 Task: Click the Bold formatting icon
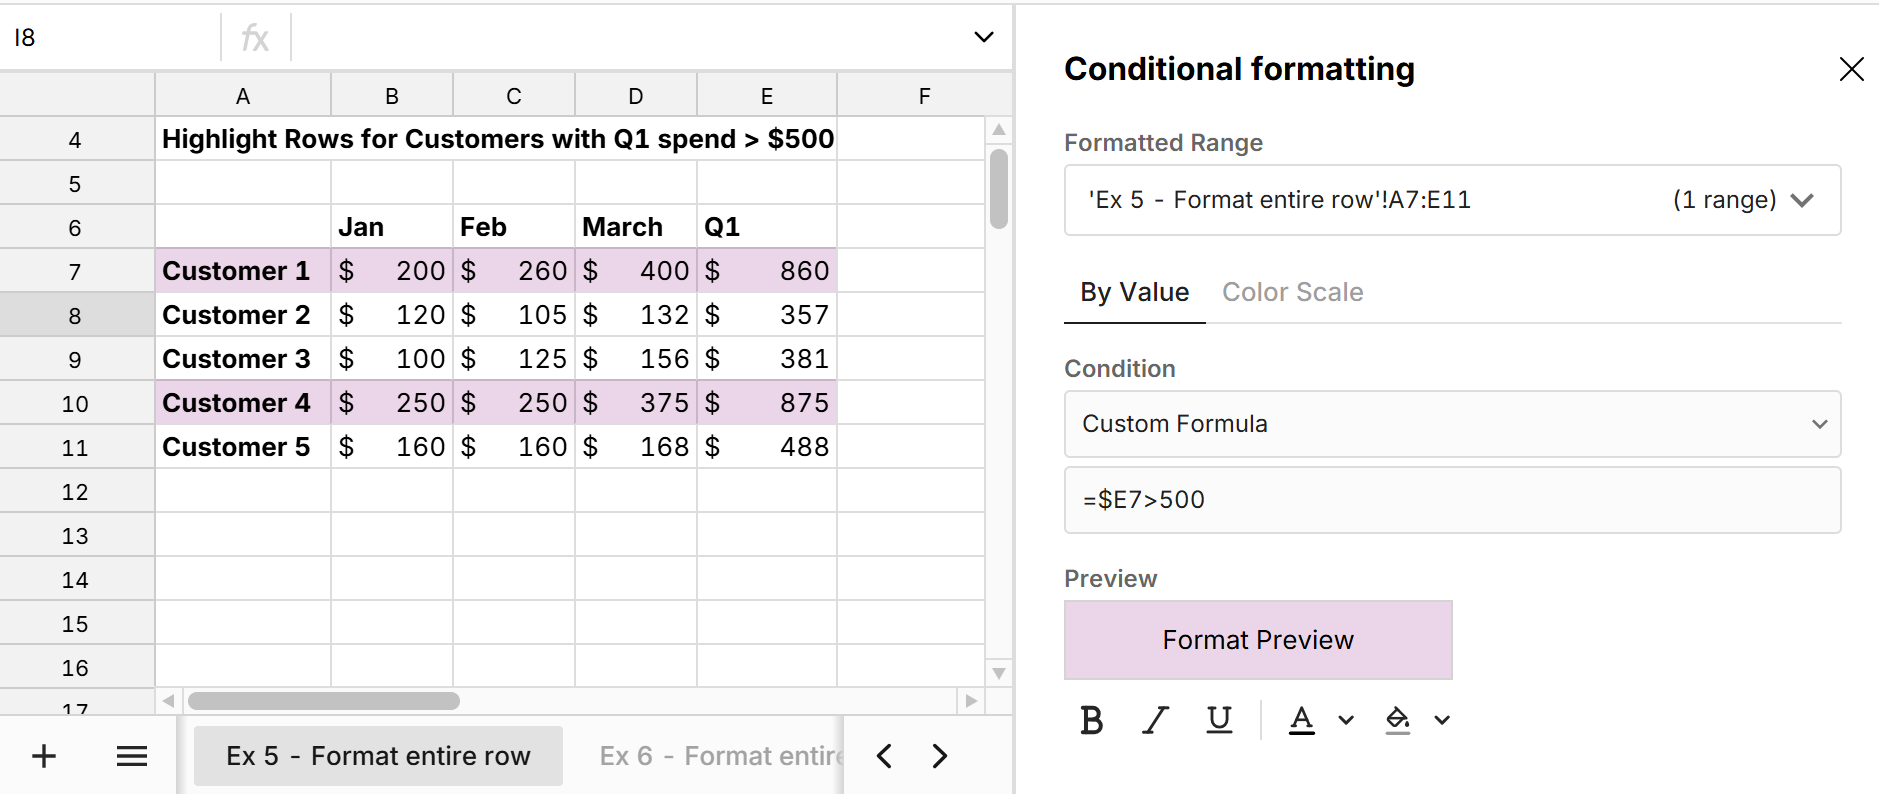coord(1092,720)
